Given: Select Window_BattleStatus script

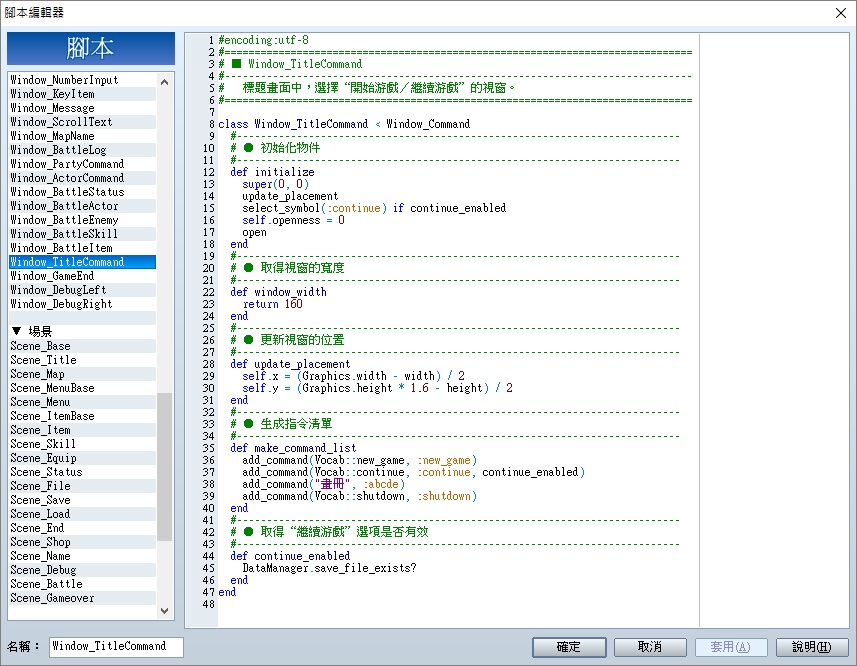Looking at the screenshot, I should 82,192.
